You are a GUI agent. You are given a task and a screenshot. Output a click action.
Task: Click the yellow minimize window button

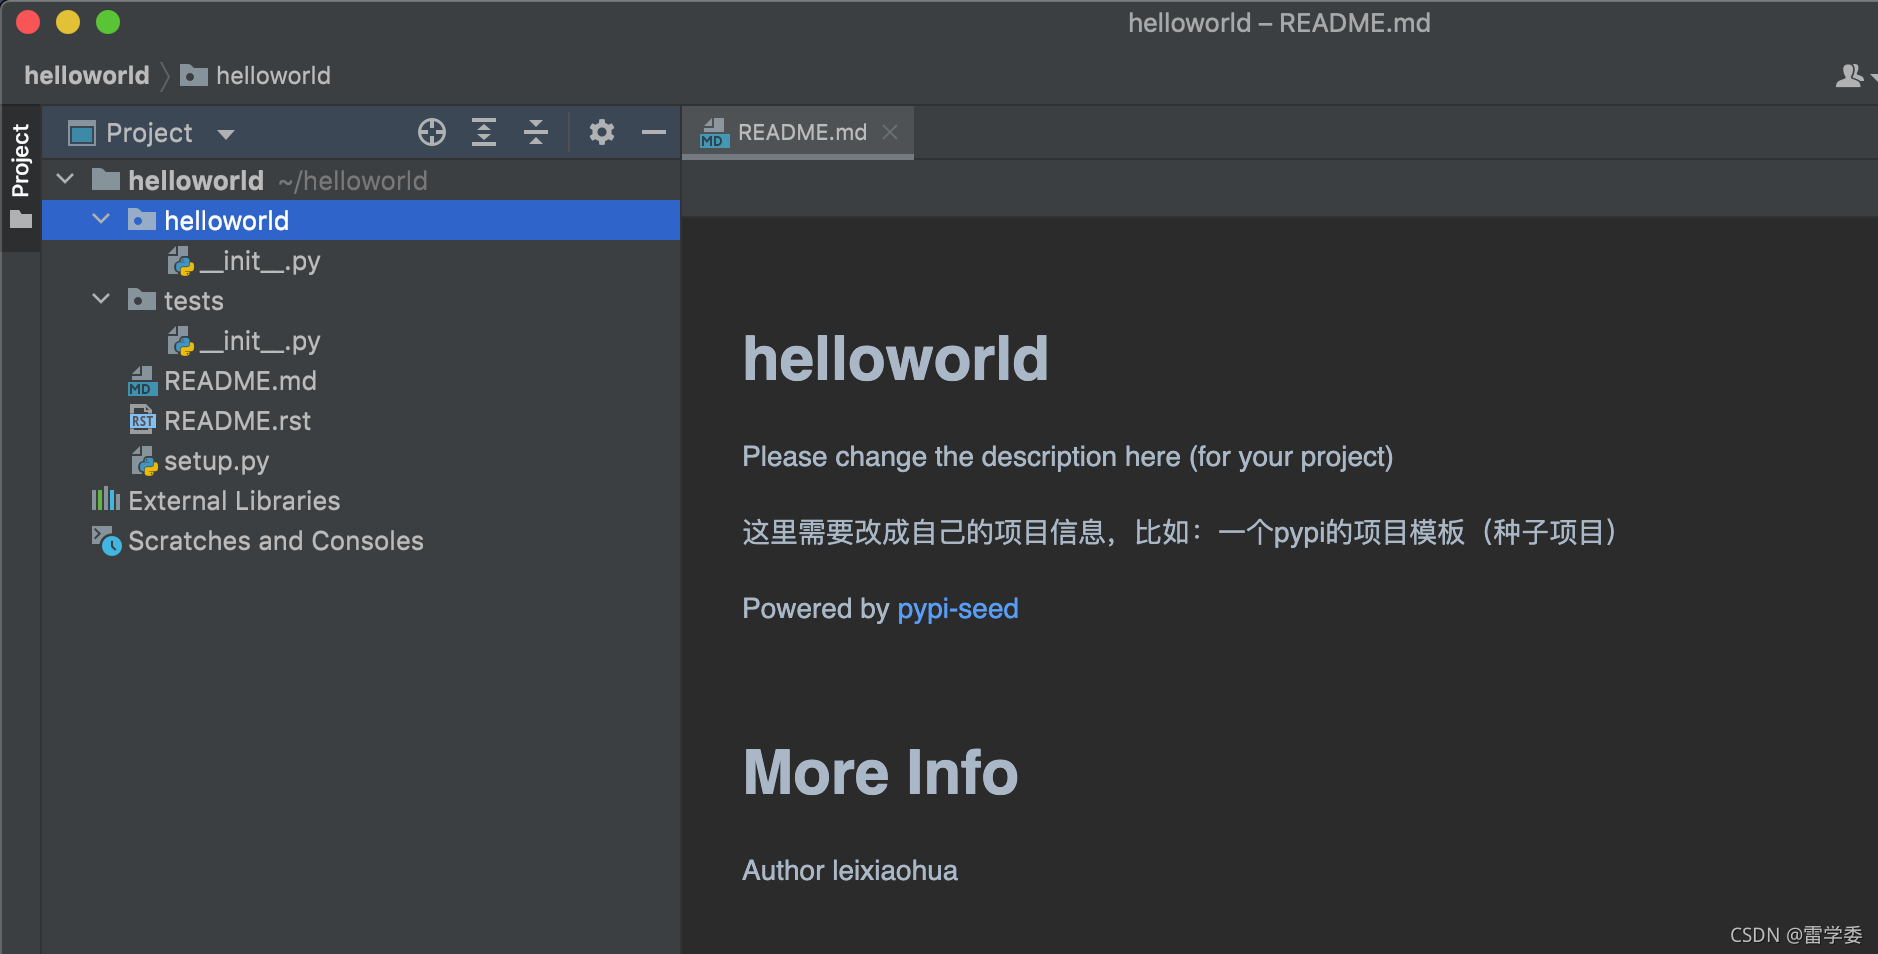click(68, 22)
